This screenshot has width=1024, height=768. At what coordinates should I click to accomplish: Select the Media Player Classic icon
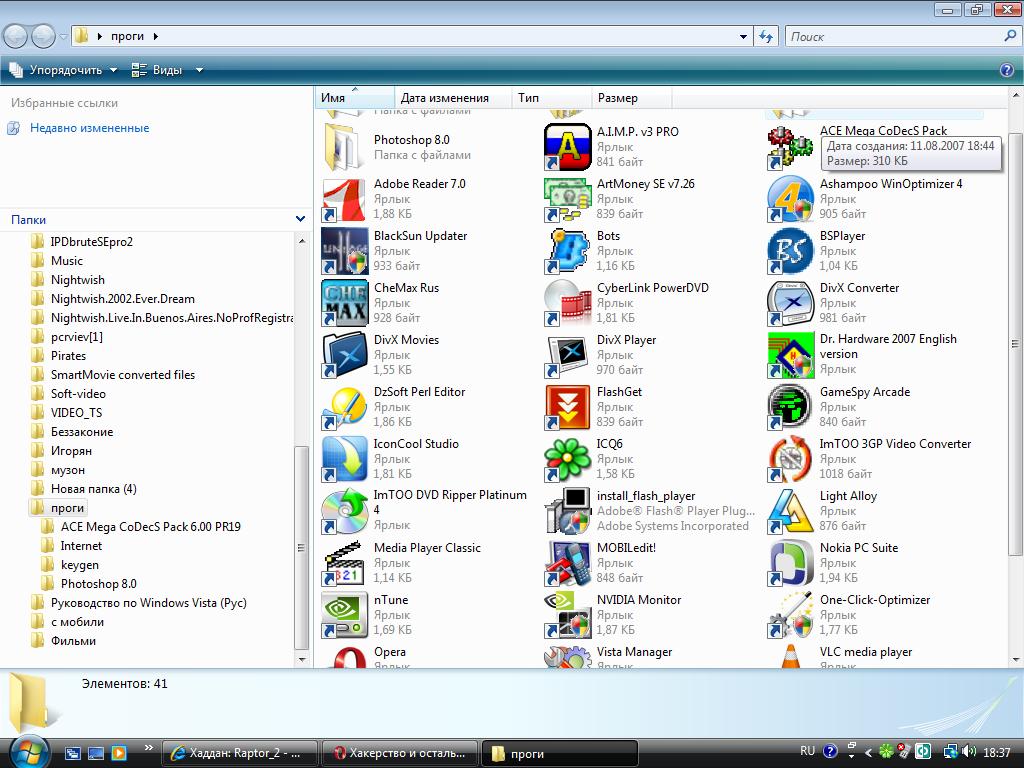click(344, 564)
